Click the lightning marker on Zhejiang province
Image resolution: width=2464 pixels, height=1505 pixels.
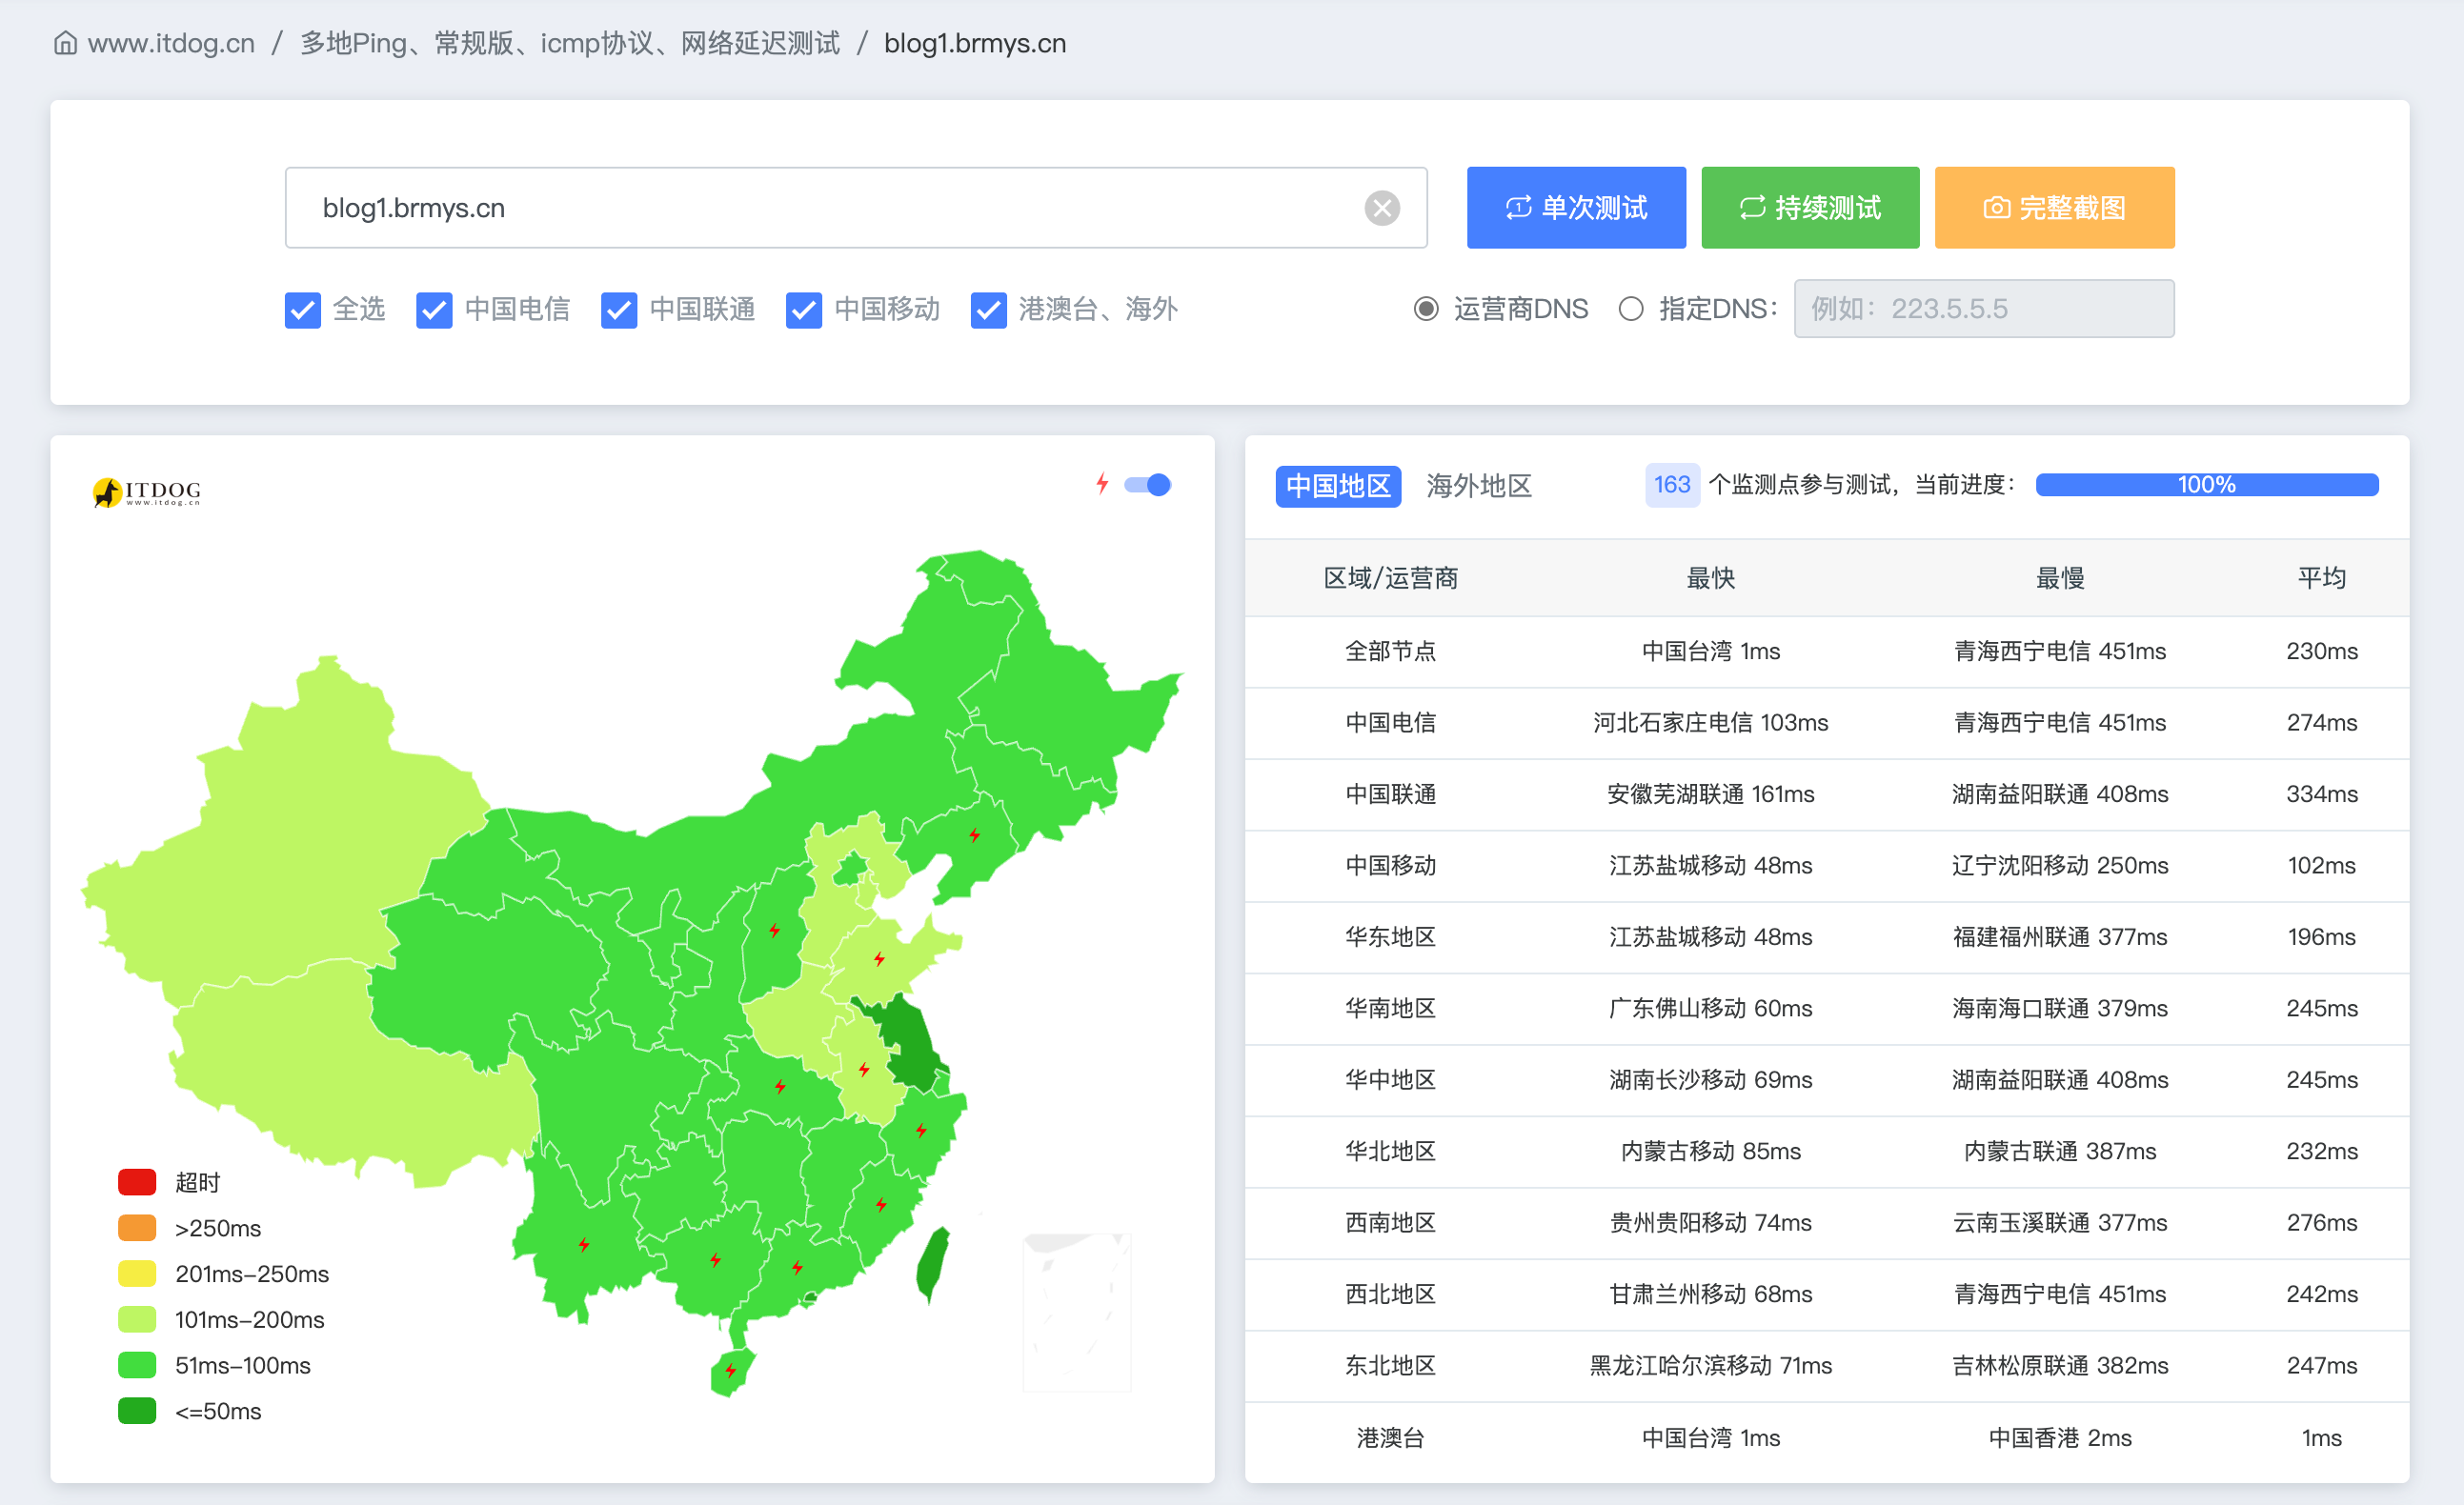click(x=921, y=1130)
